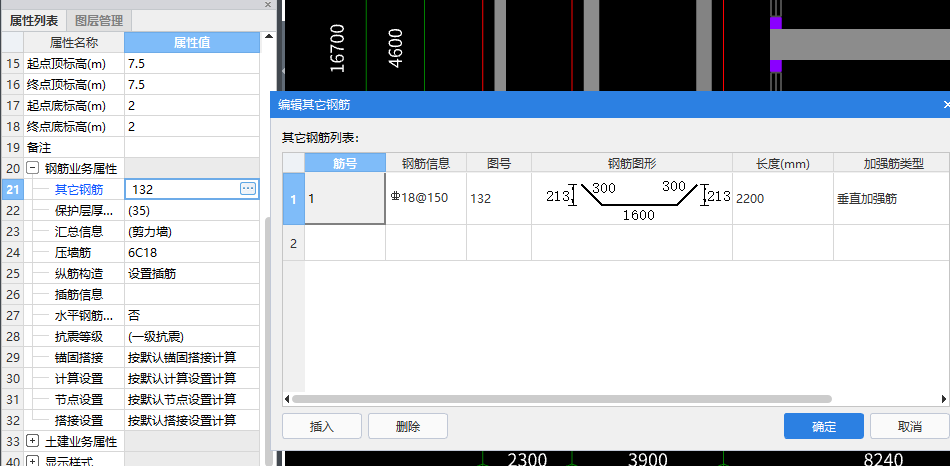Switch to the 图层管理 tab

coord(99,21)
